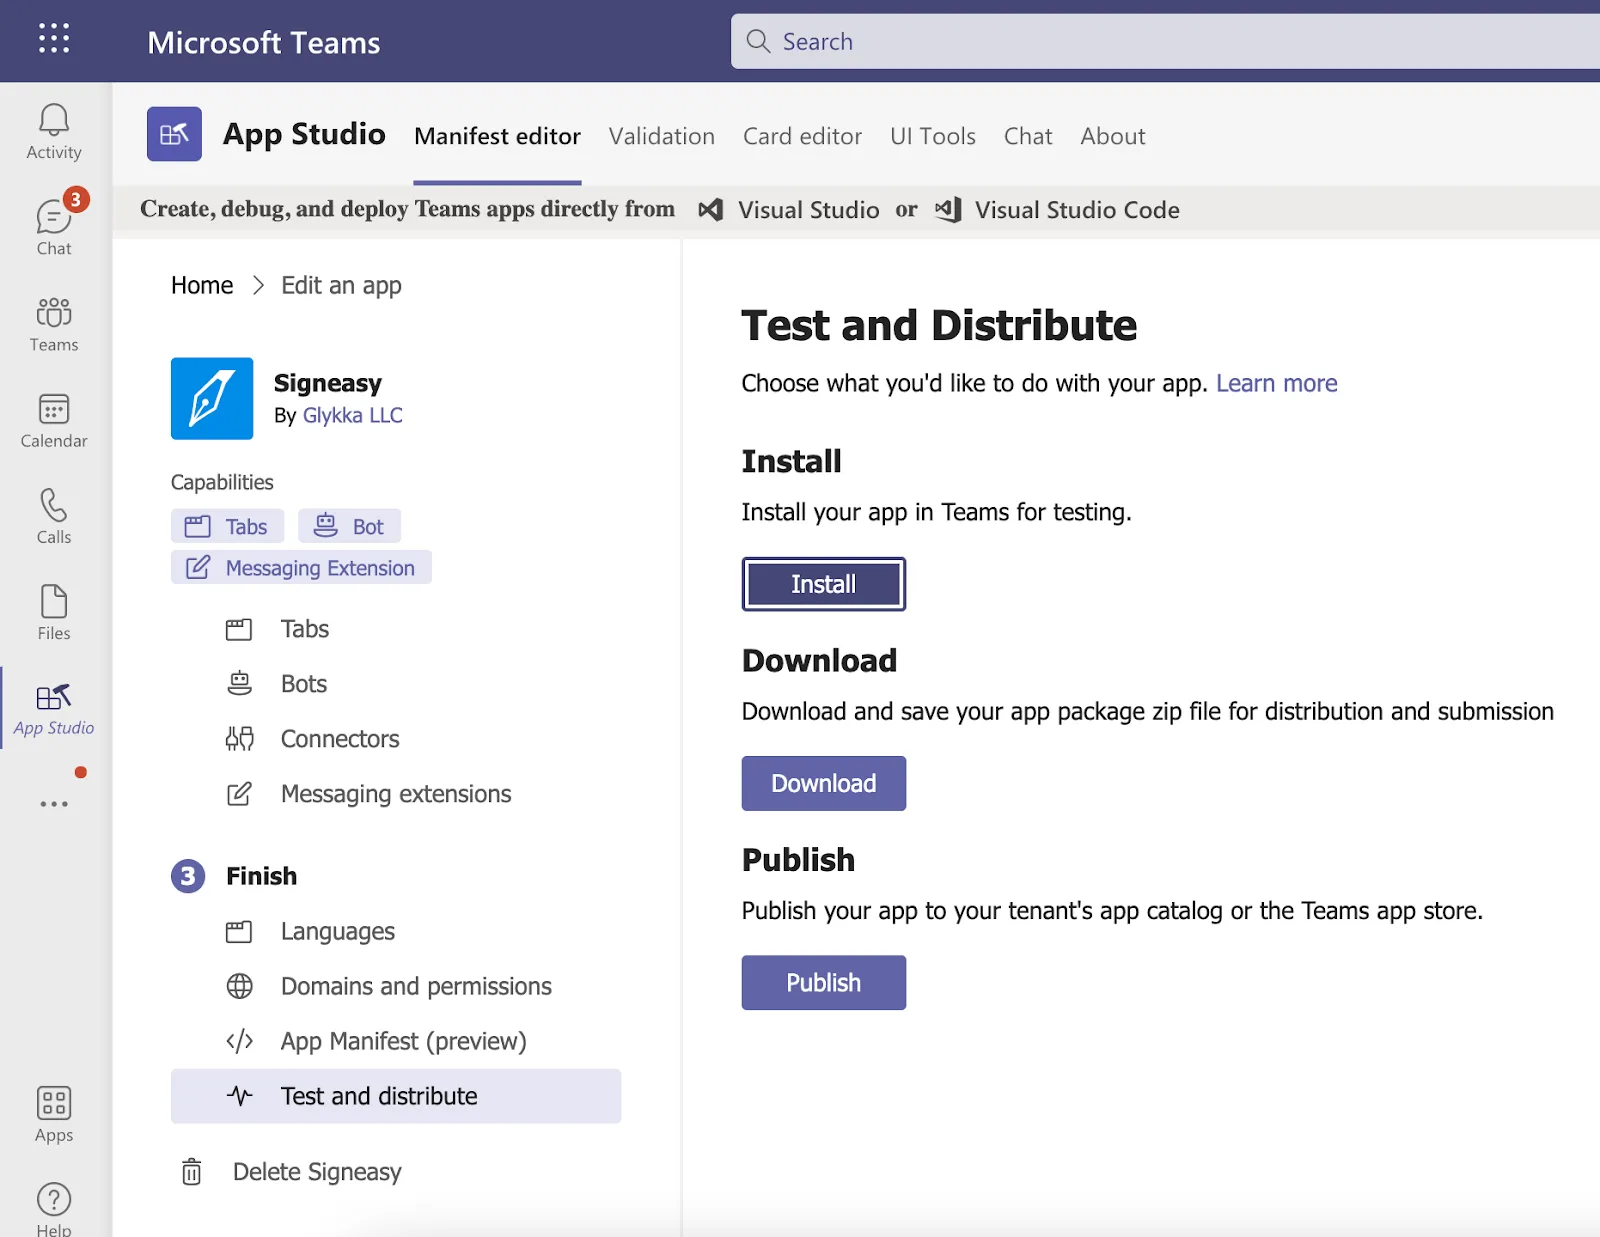Select Test and distribute
The width and height of the screenshot is (1600, 1237).
click(x=396, y=1096)
